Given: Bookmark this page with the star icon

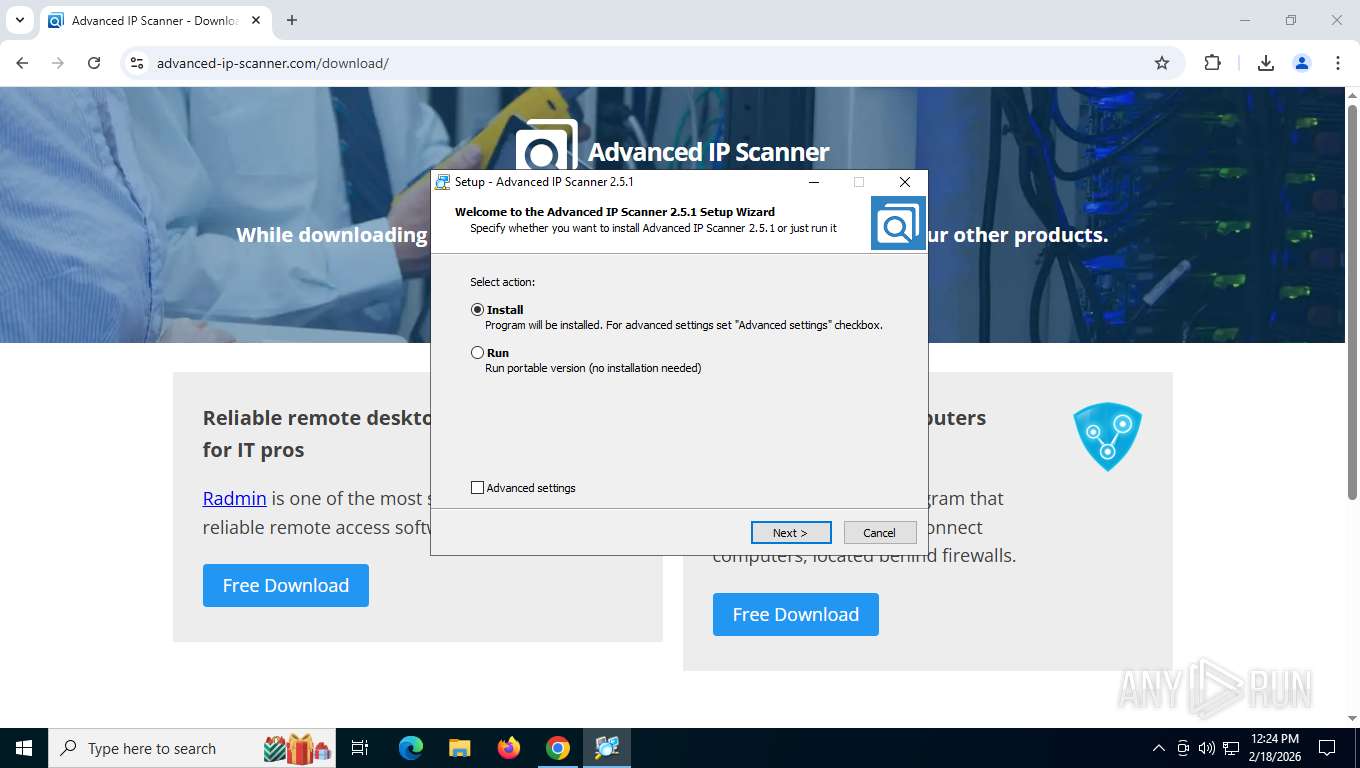Looking at the screenshot, I should coord(1162,63).
